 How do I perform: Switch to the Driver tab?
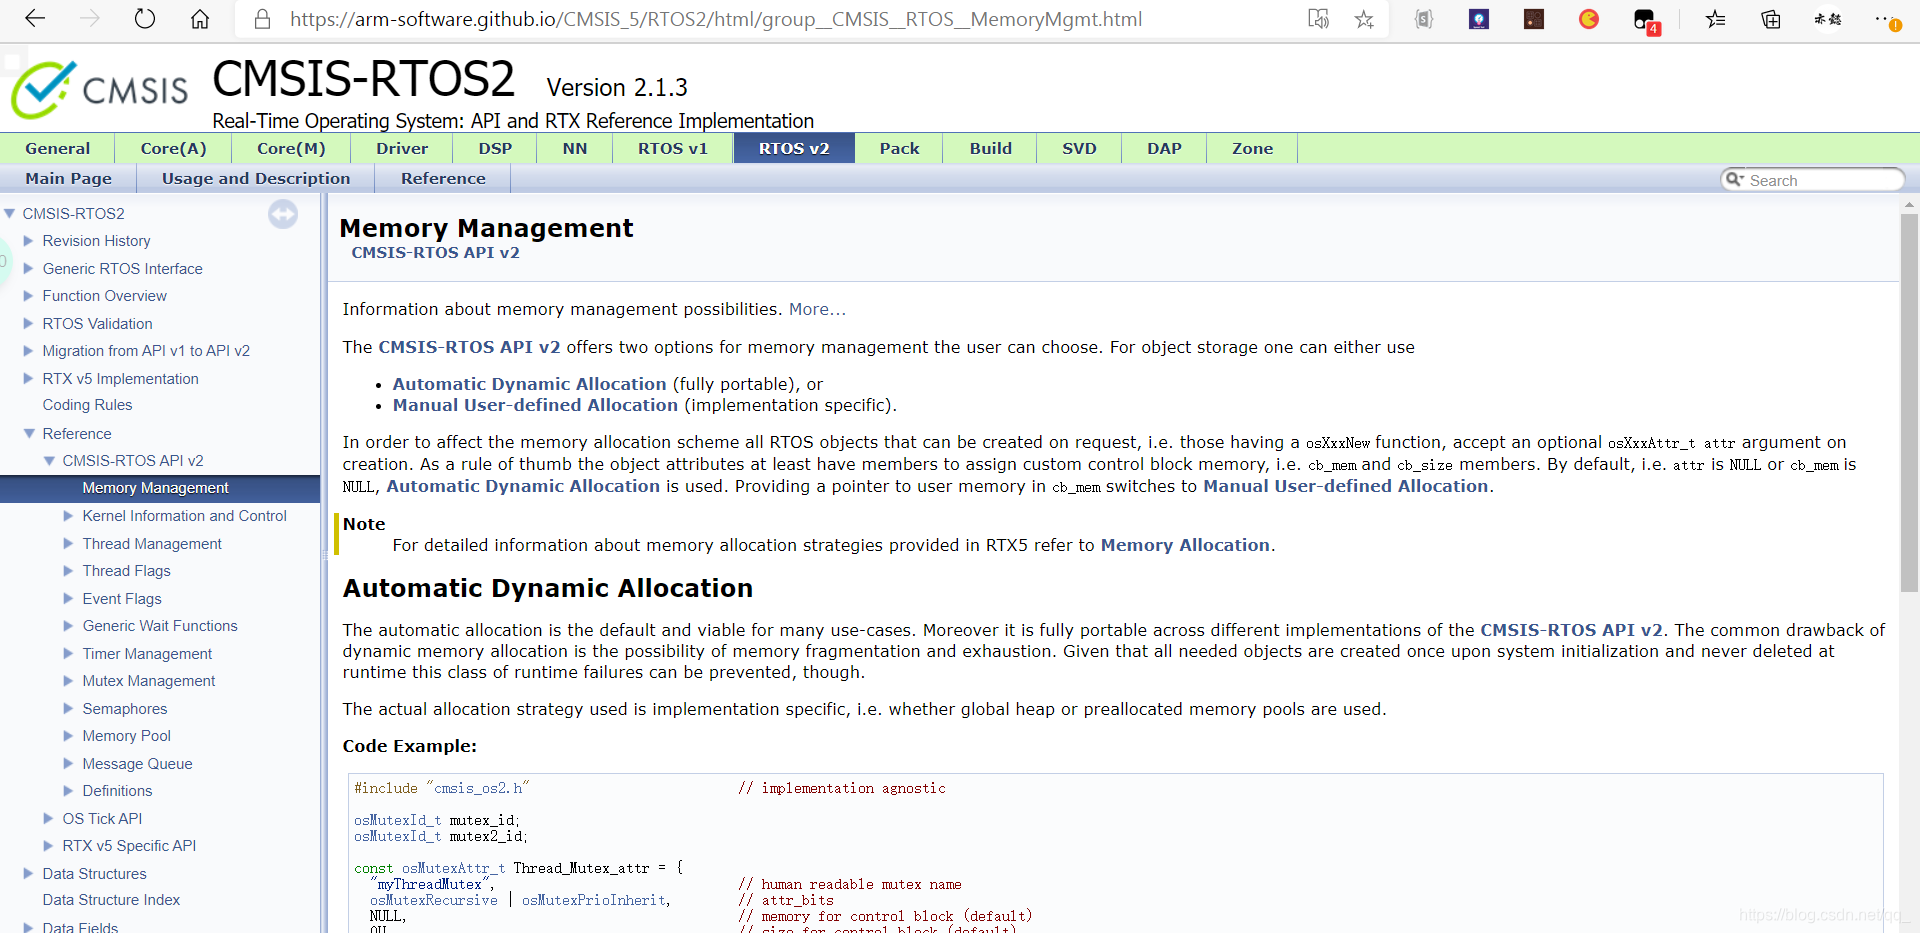[x=402, y=148]
